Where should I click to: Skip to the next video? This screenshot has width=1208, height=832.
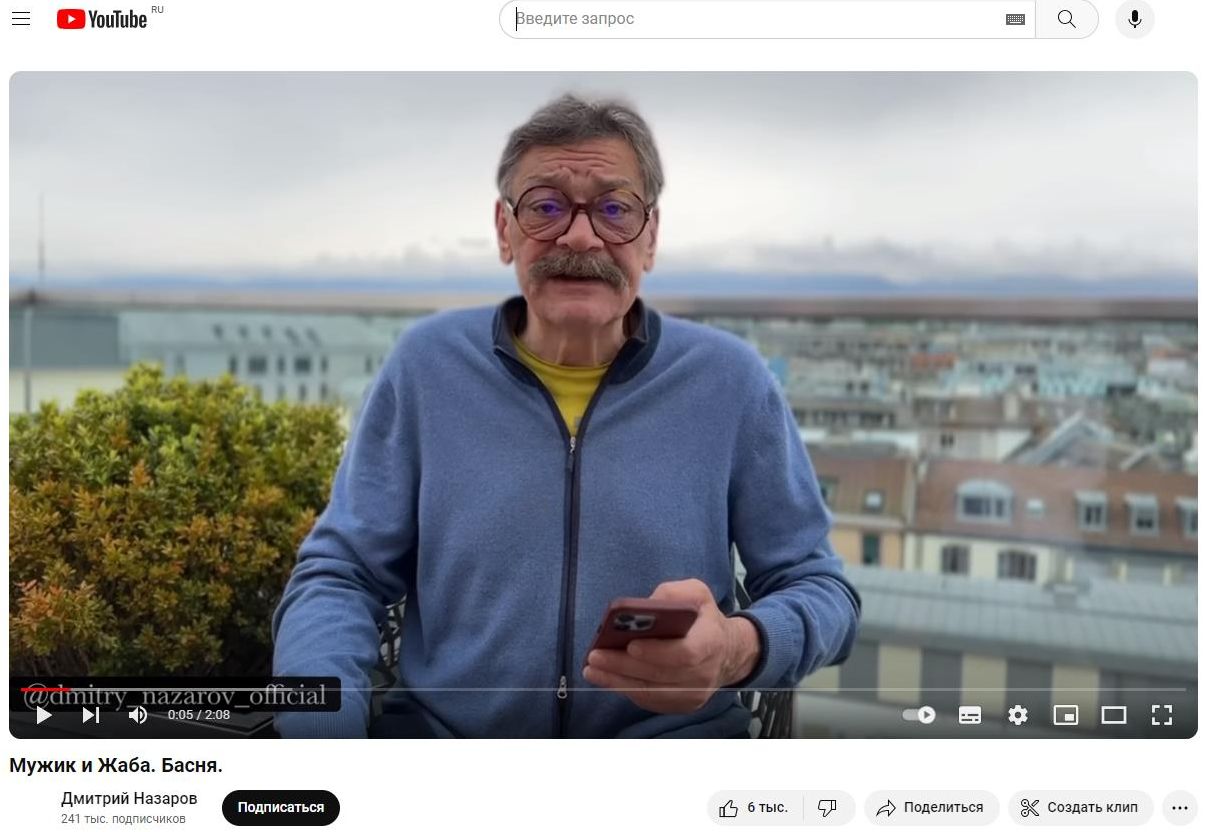click(x=91, y=715)
